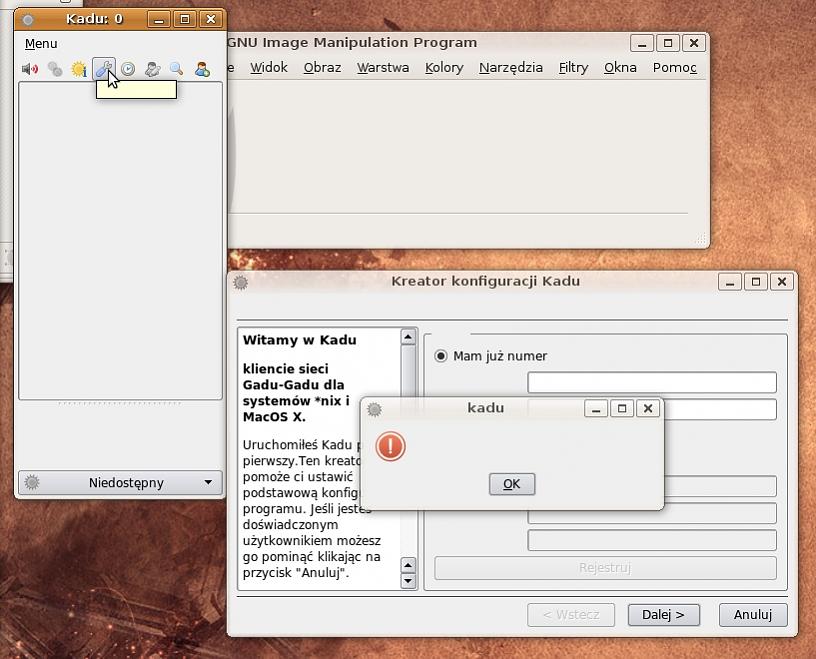Viewport: 816px width, 659px height.
Task: Open the Narzędzia menu in GIMP
Action: [511, 68]
